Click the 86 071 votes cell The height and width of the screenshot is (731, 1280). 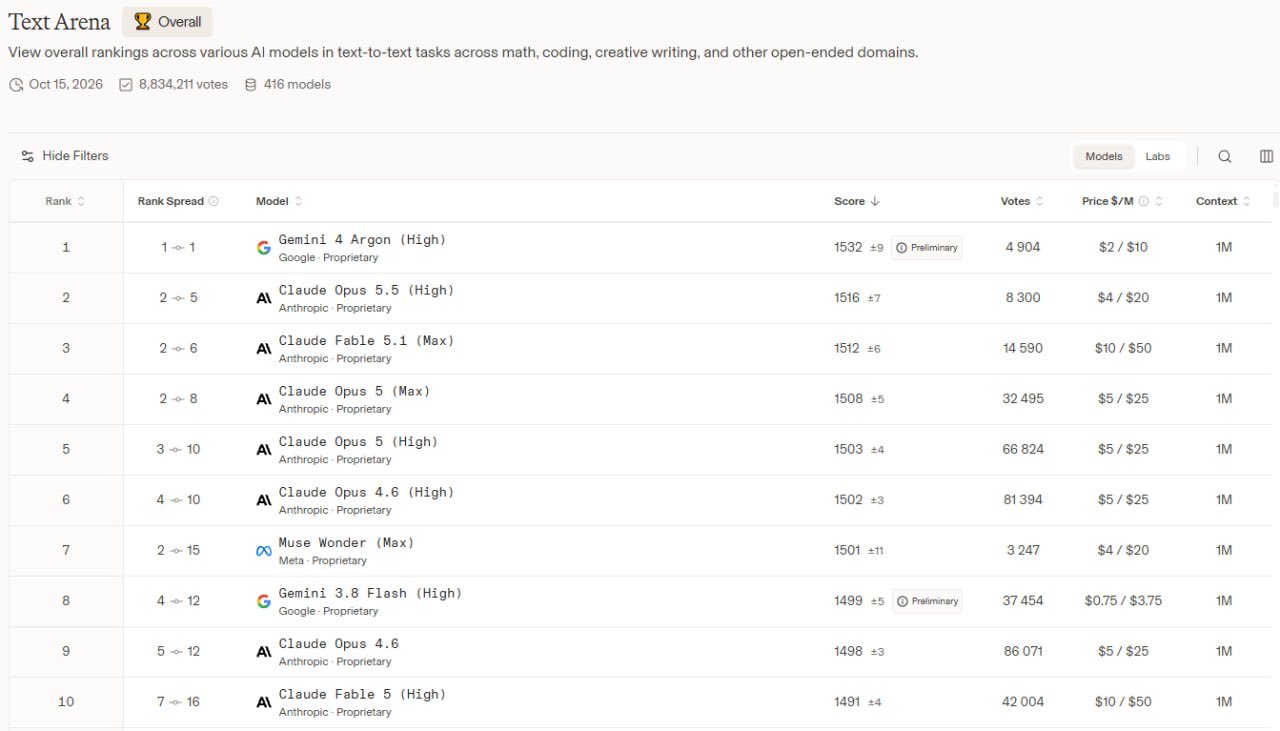click(1022, 651)
